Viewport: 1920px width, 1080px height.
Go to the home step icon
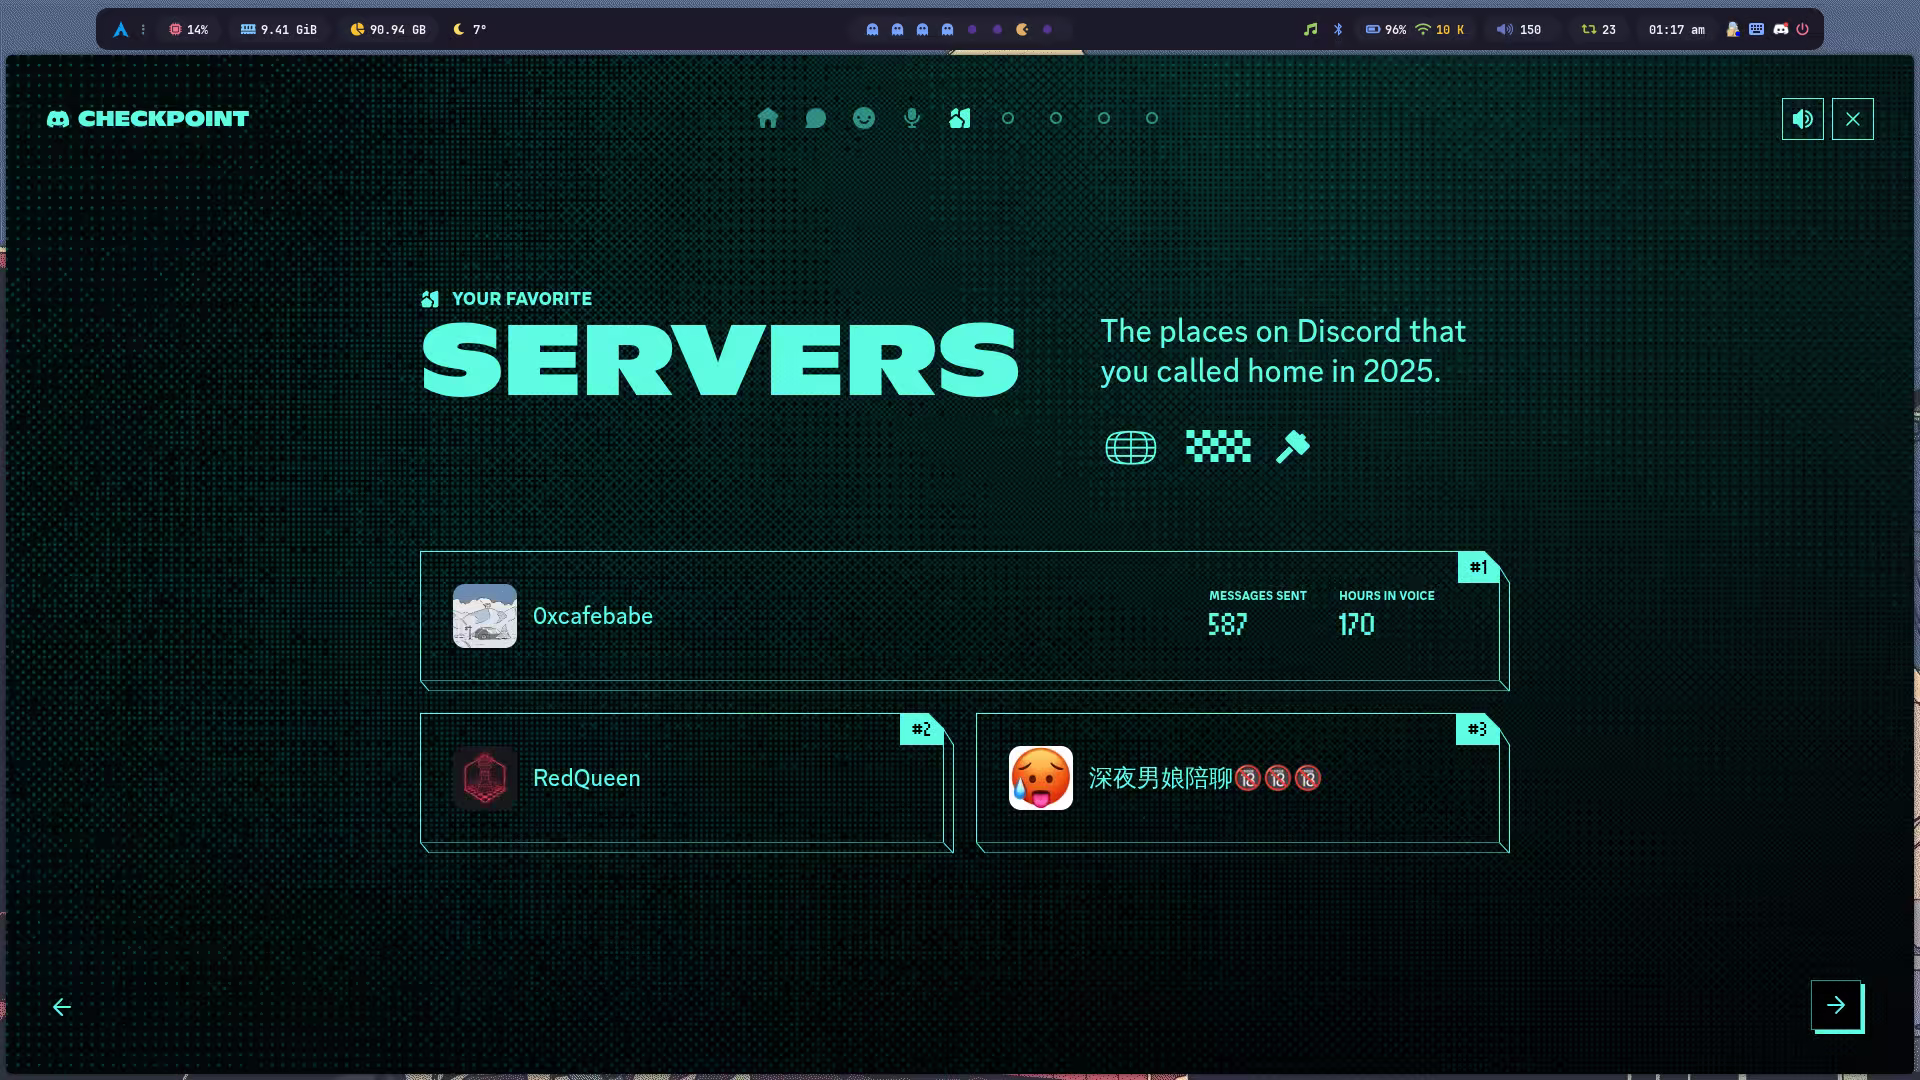click(768, 118)
